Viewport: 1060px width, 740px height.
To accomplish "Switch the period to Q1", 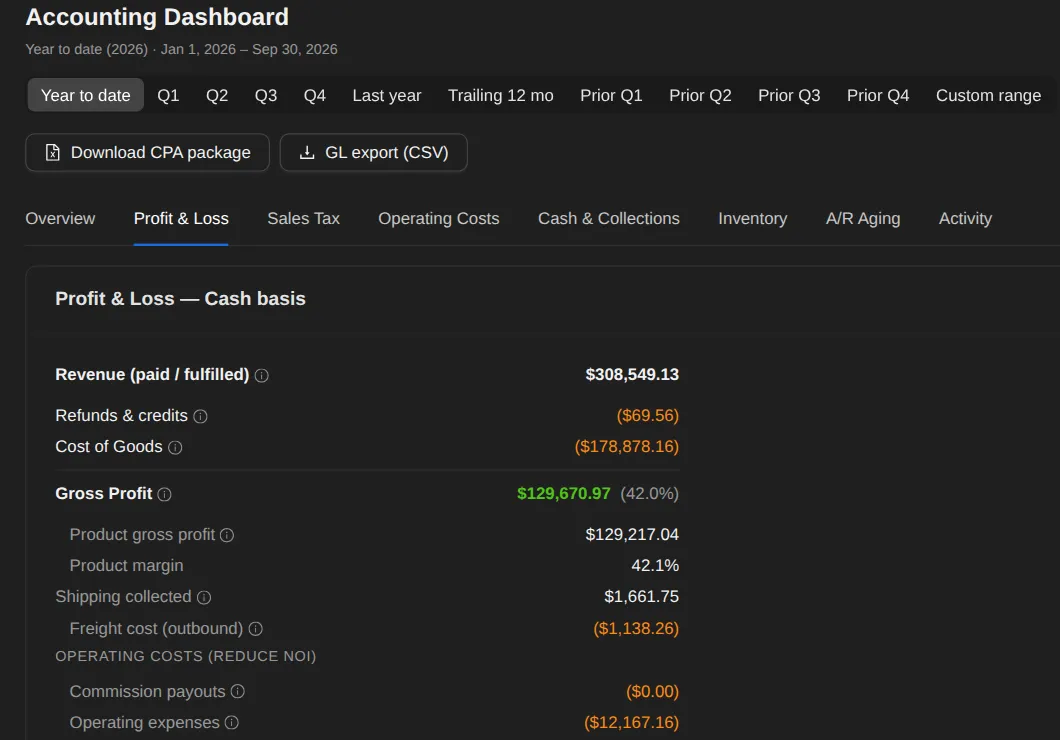I will 168,95.
